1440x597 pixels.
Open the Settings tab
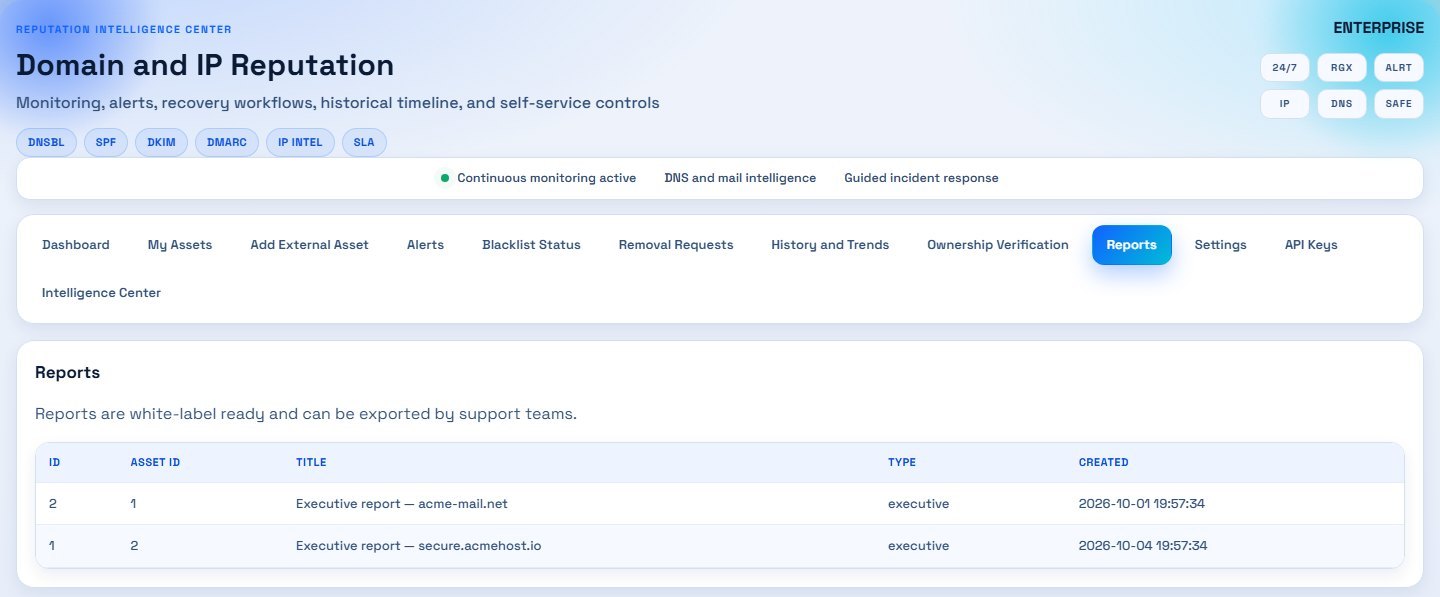point(1220,245)
